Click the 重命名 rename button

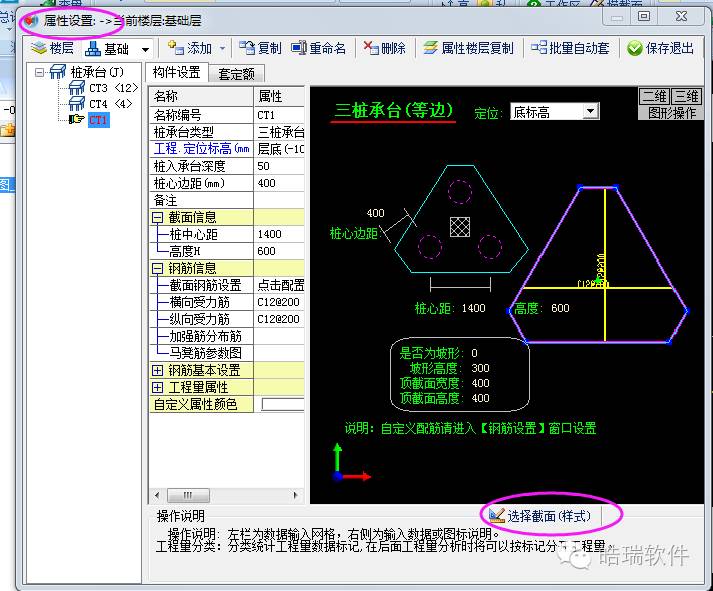319,48
